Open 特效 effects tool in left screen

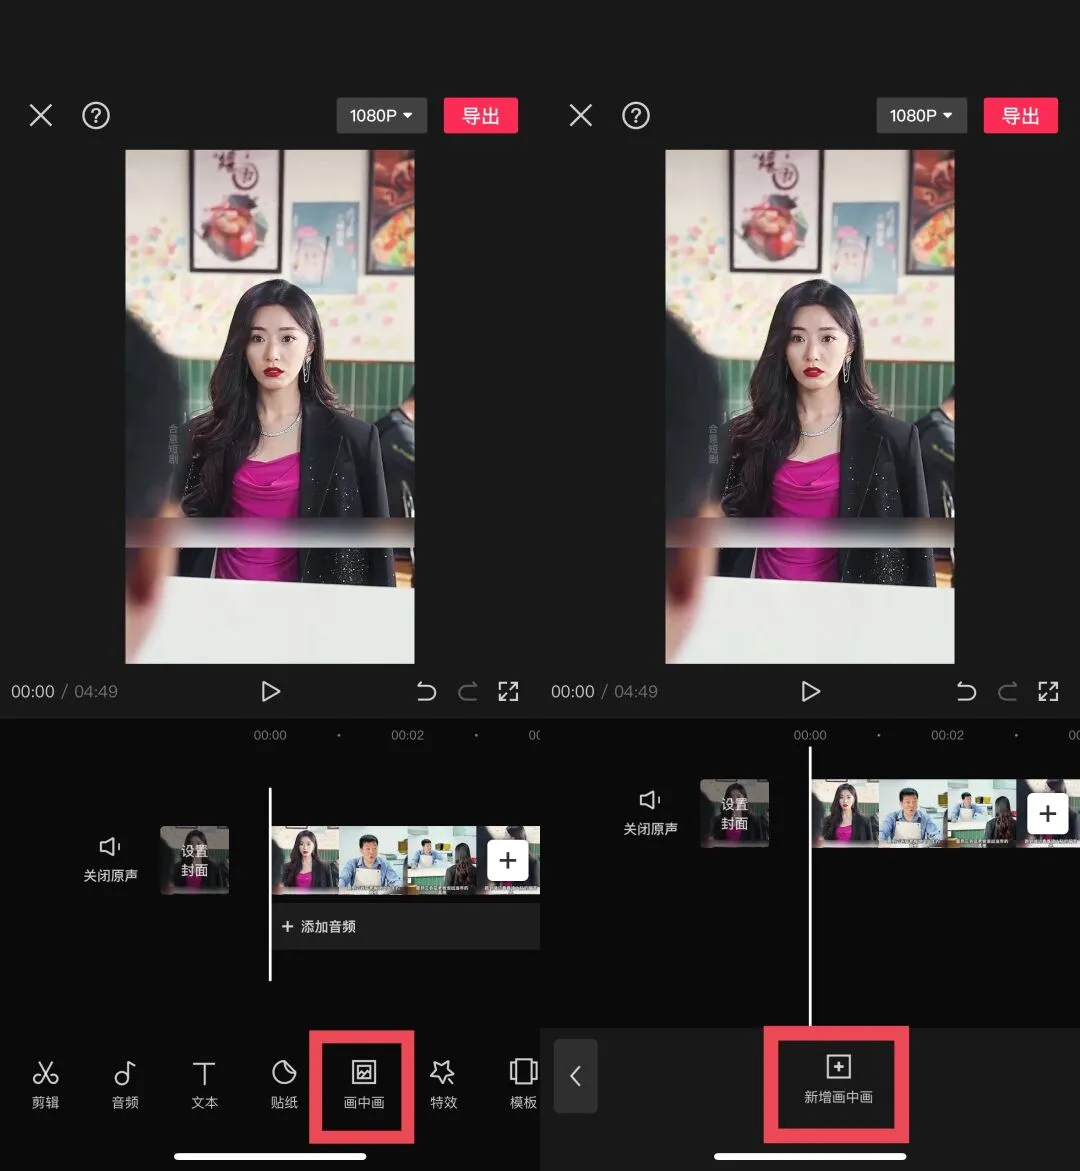click(443, 1084)
